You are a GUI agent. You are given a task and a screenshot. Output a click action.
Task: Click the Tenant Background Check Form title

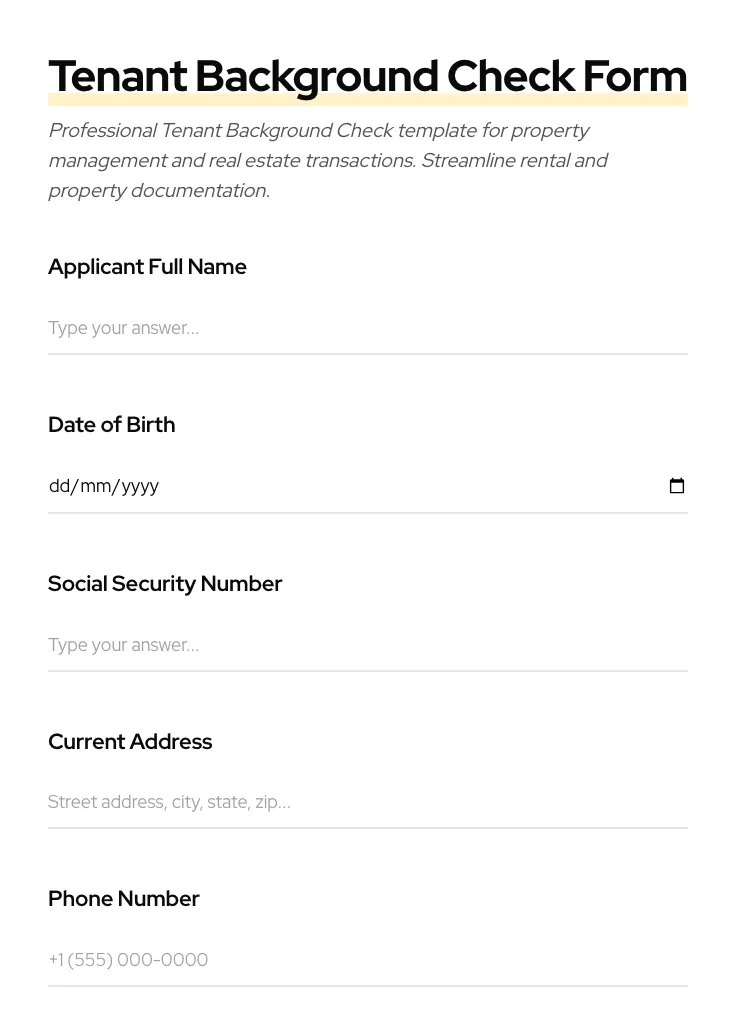(368, 75)
